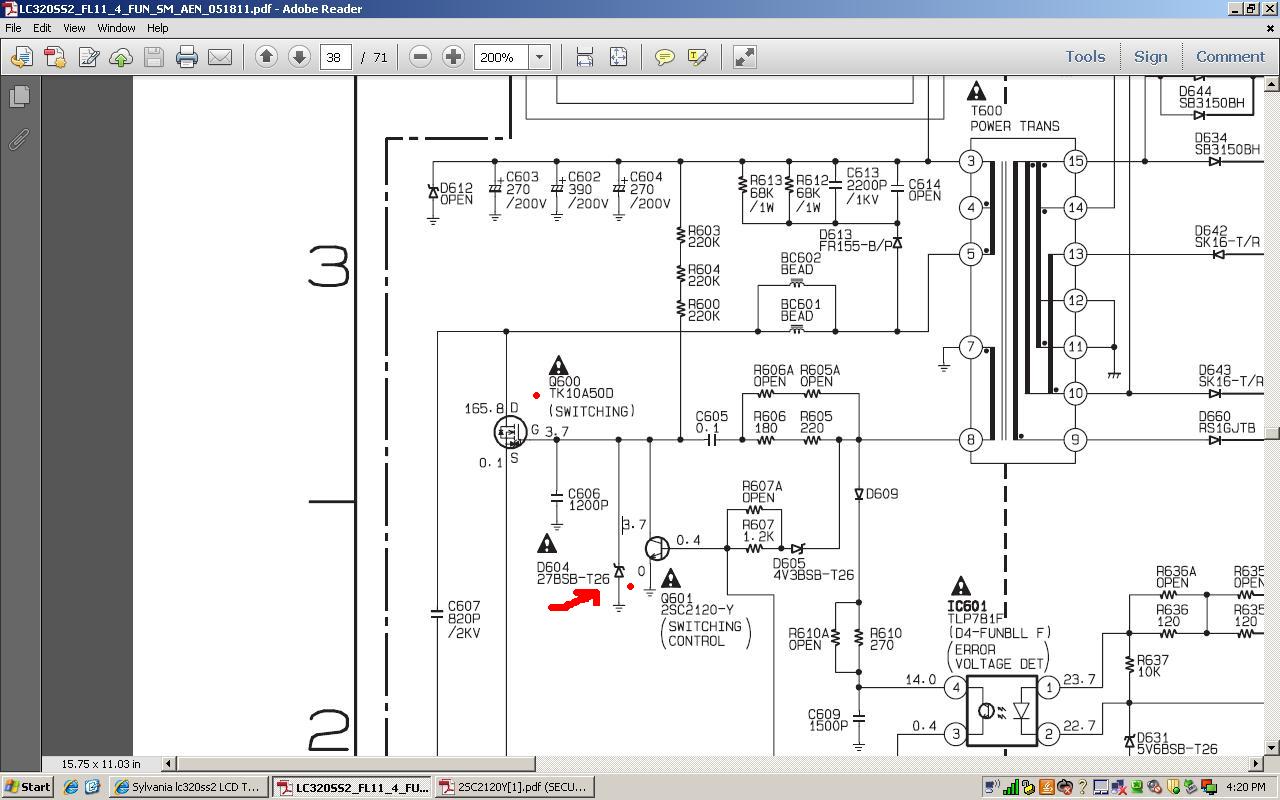Image resolution: width=1280 pixels, height=800 pixels.
Task: Click the Print file icon
Action: coord(187,57)
